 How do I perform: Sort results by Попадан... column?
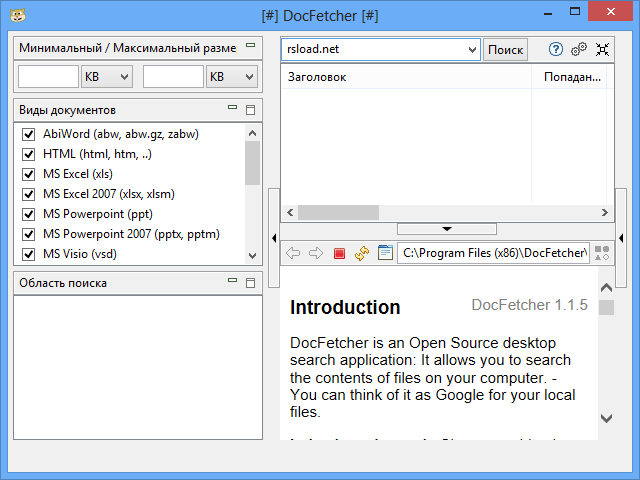569,77
